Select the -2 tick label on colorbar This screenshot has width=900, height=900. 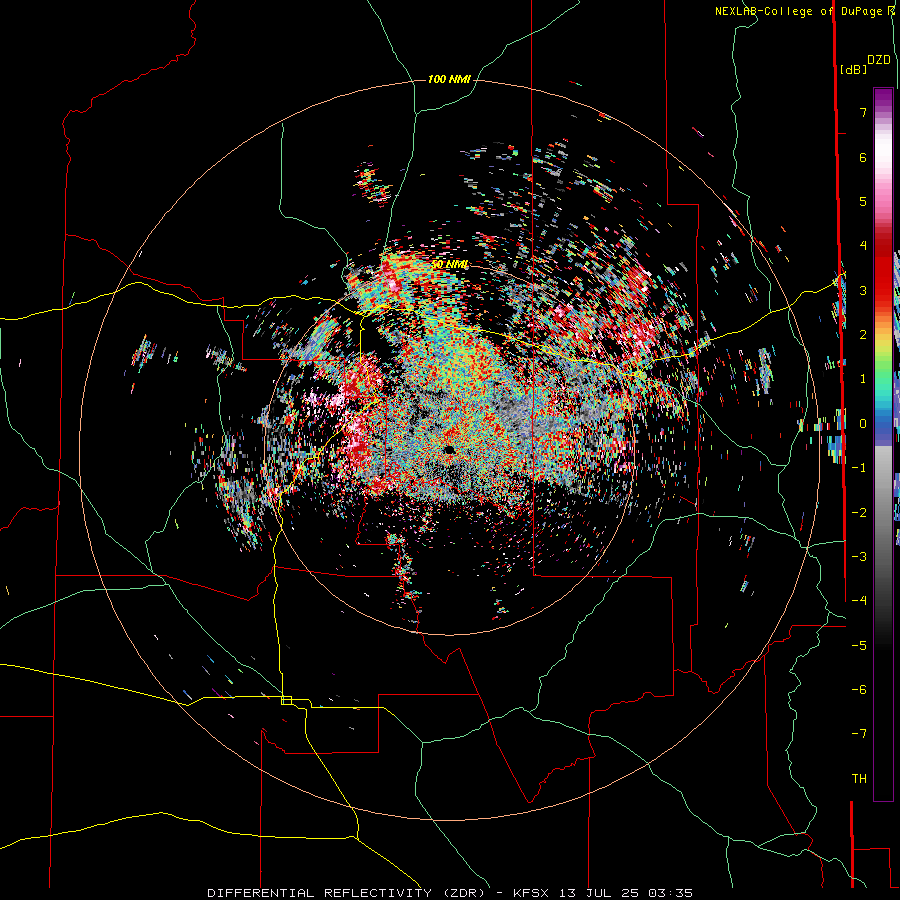pos(859,513)
